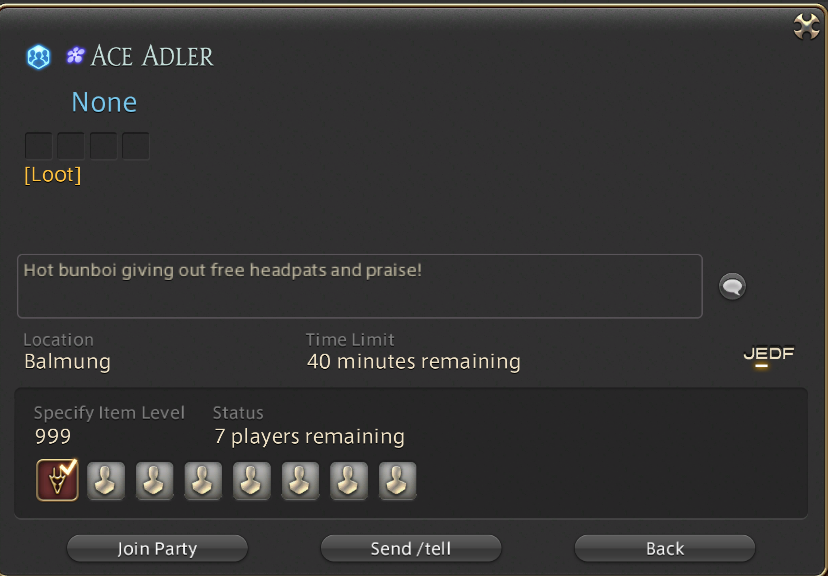This screenshot has height=576, width=828.
Task: Close the party finder detail window
Action: (806, 26)
